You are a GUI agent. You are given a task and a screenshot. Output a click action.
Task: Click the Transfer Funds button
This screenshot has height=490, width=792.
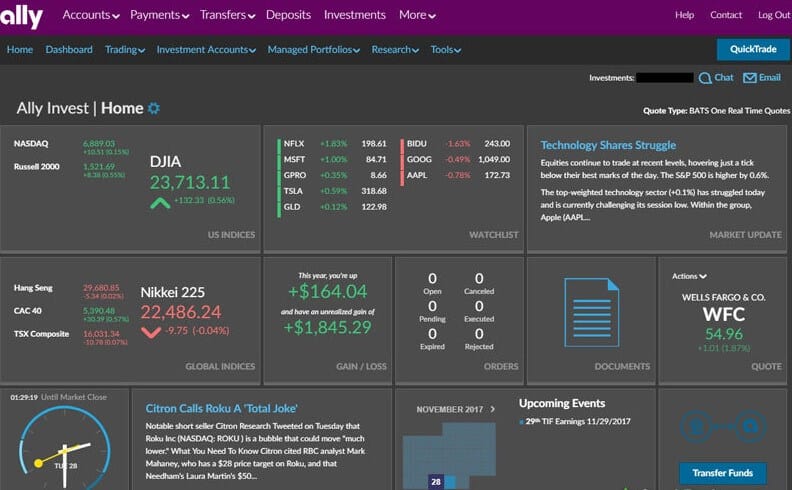(722, 473)
